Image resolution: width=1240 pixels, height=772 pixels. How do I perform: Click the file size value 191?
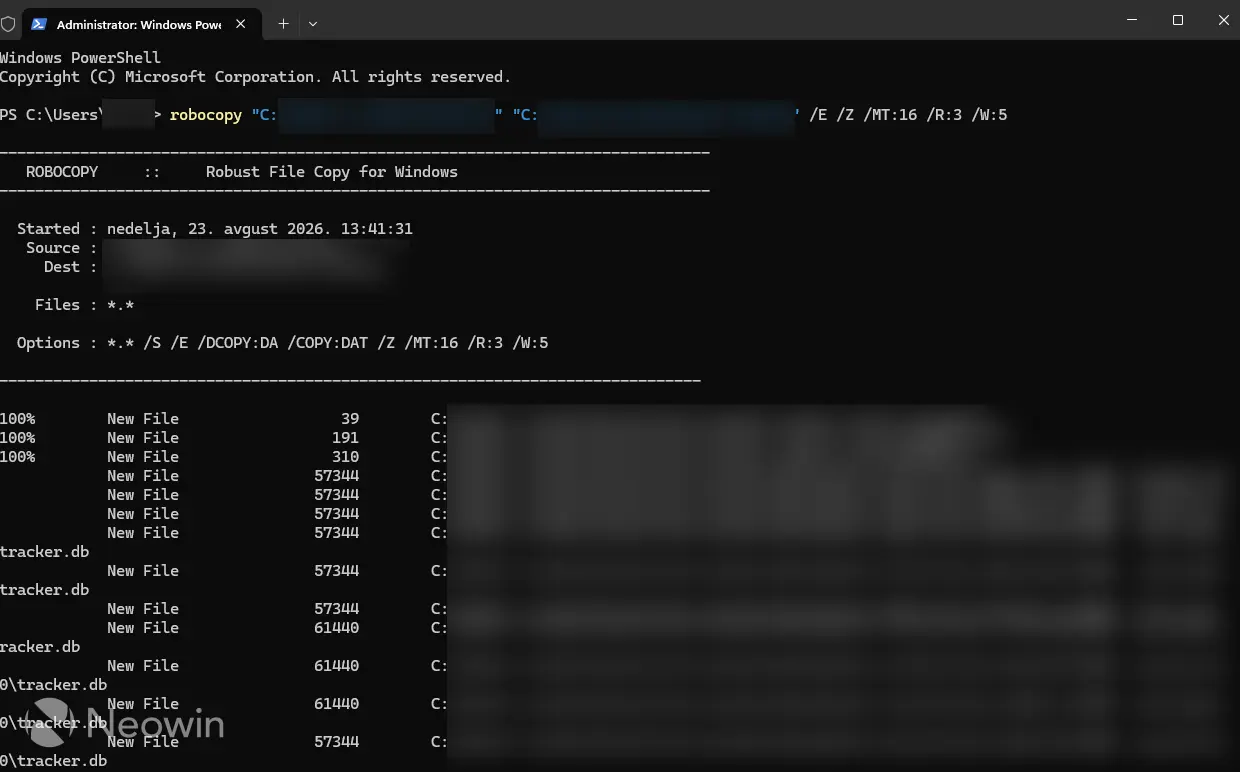345,438
